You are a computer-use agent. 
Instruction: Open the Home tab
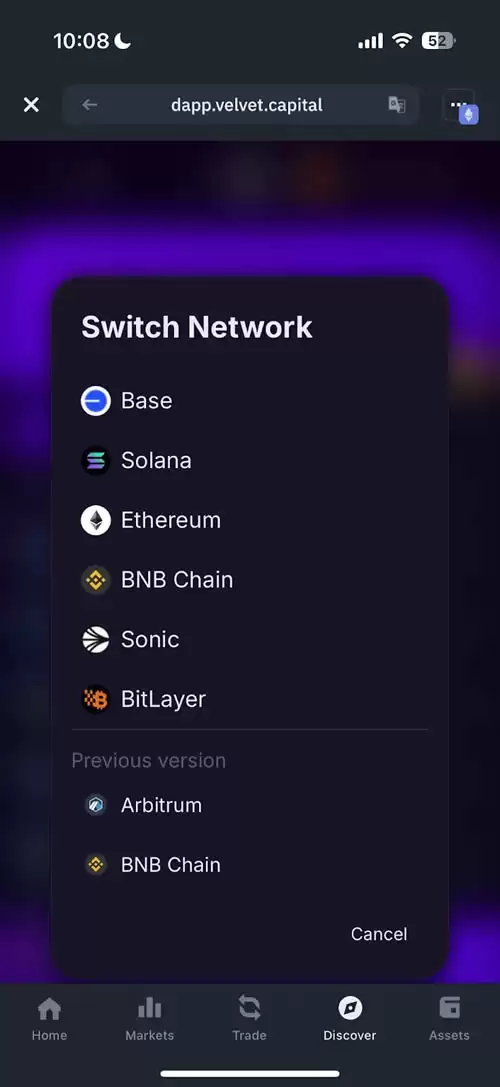tap(49, 1018)
